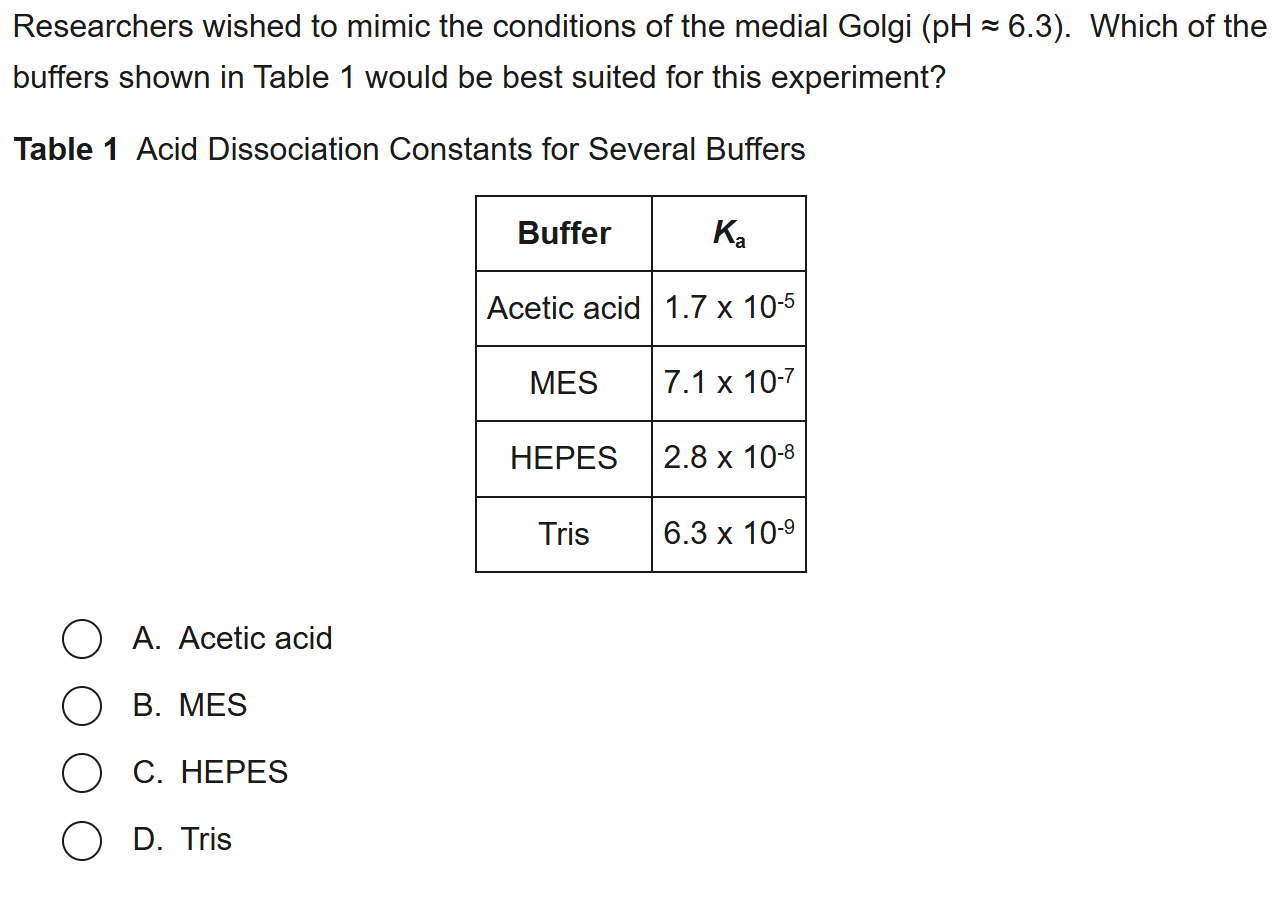Image resolution: width=1274 pixels, height=903 pixels.
Task: Click the MES row name cell in table
Action: click(564, 384)
